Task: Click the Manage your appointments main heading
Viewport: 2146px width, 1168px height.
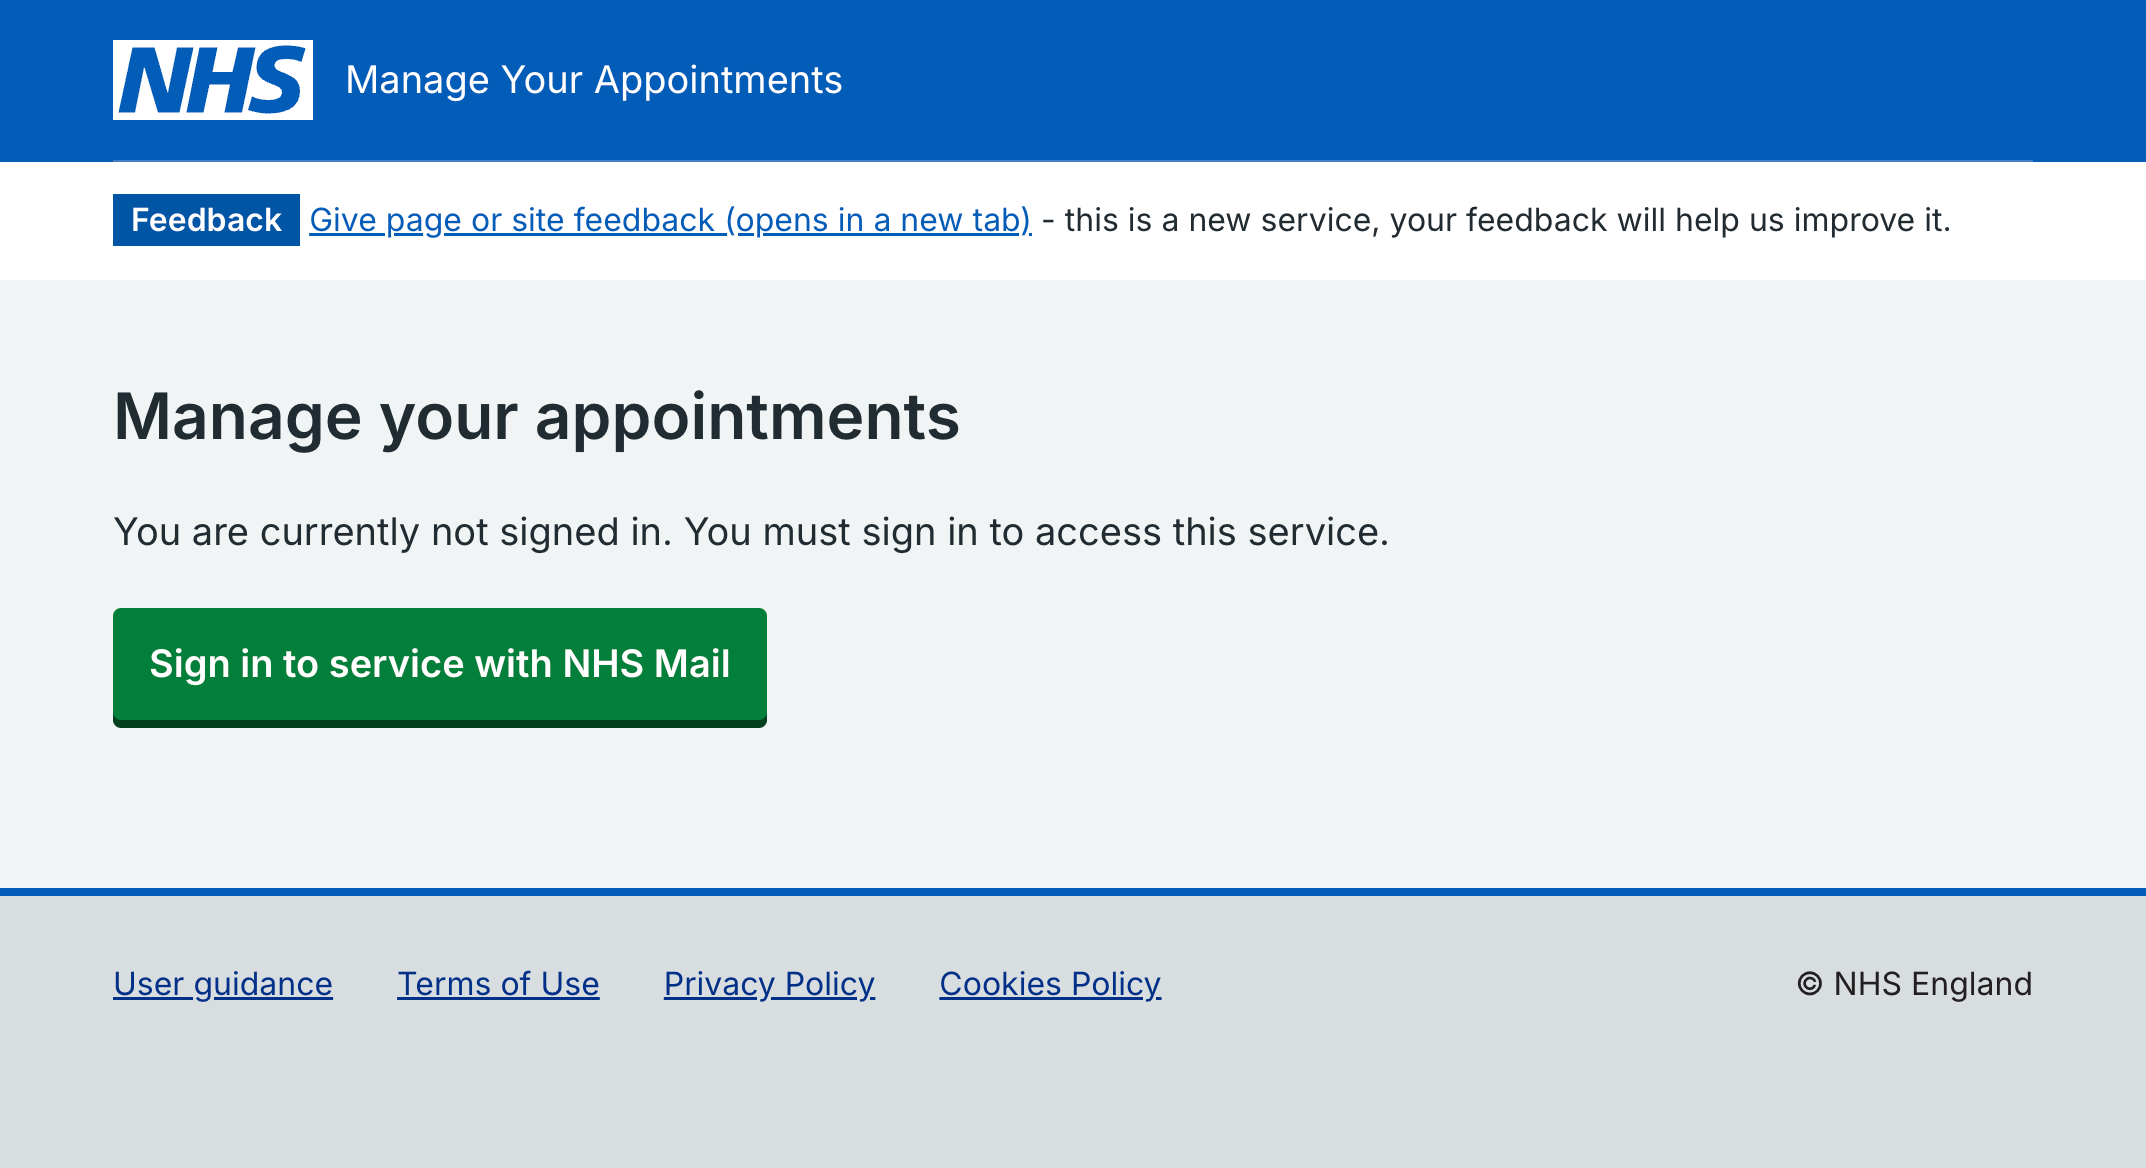Action: pyautogui.click(x=537, y=416)
